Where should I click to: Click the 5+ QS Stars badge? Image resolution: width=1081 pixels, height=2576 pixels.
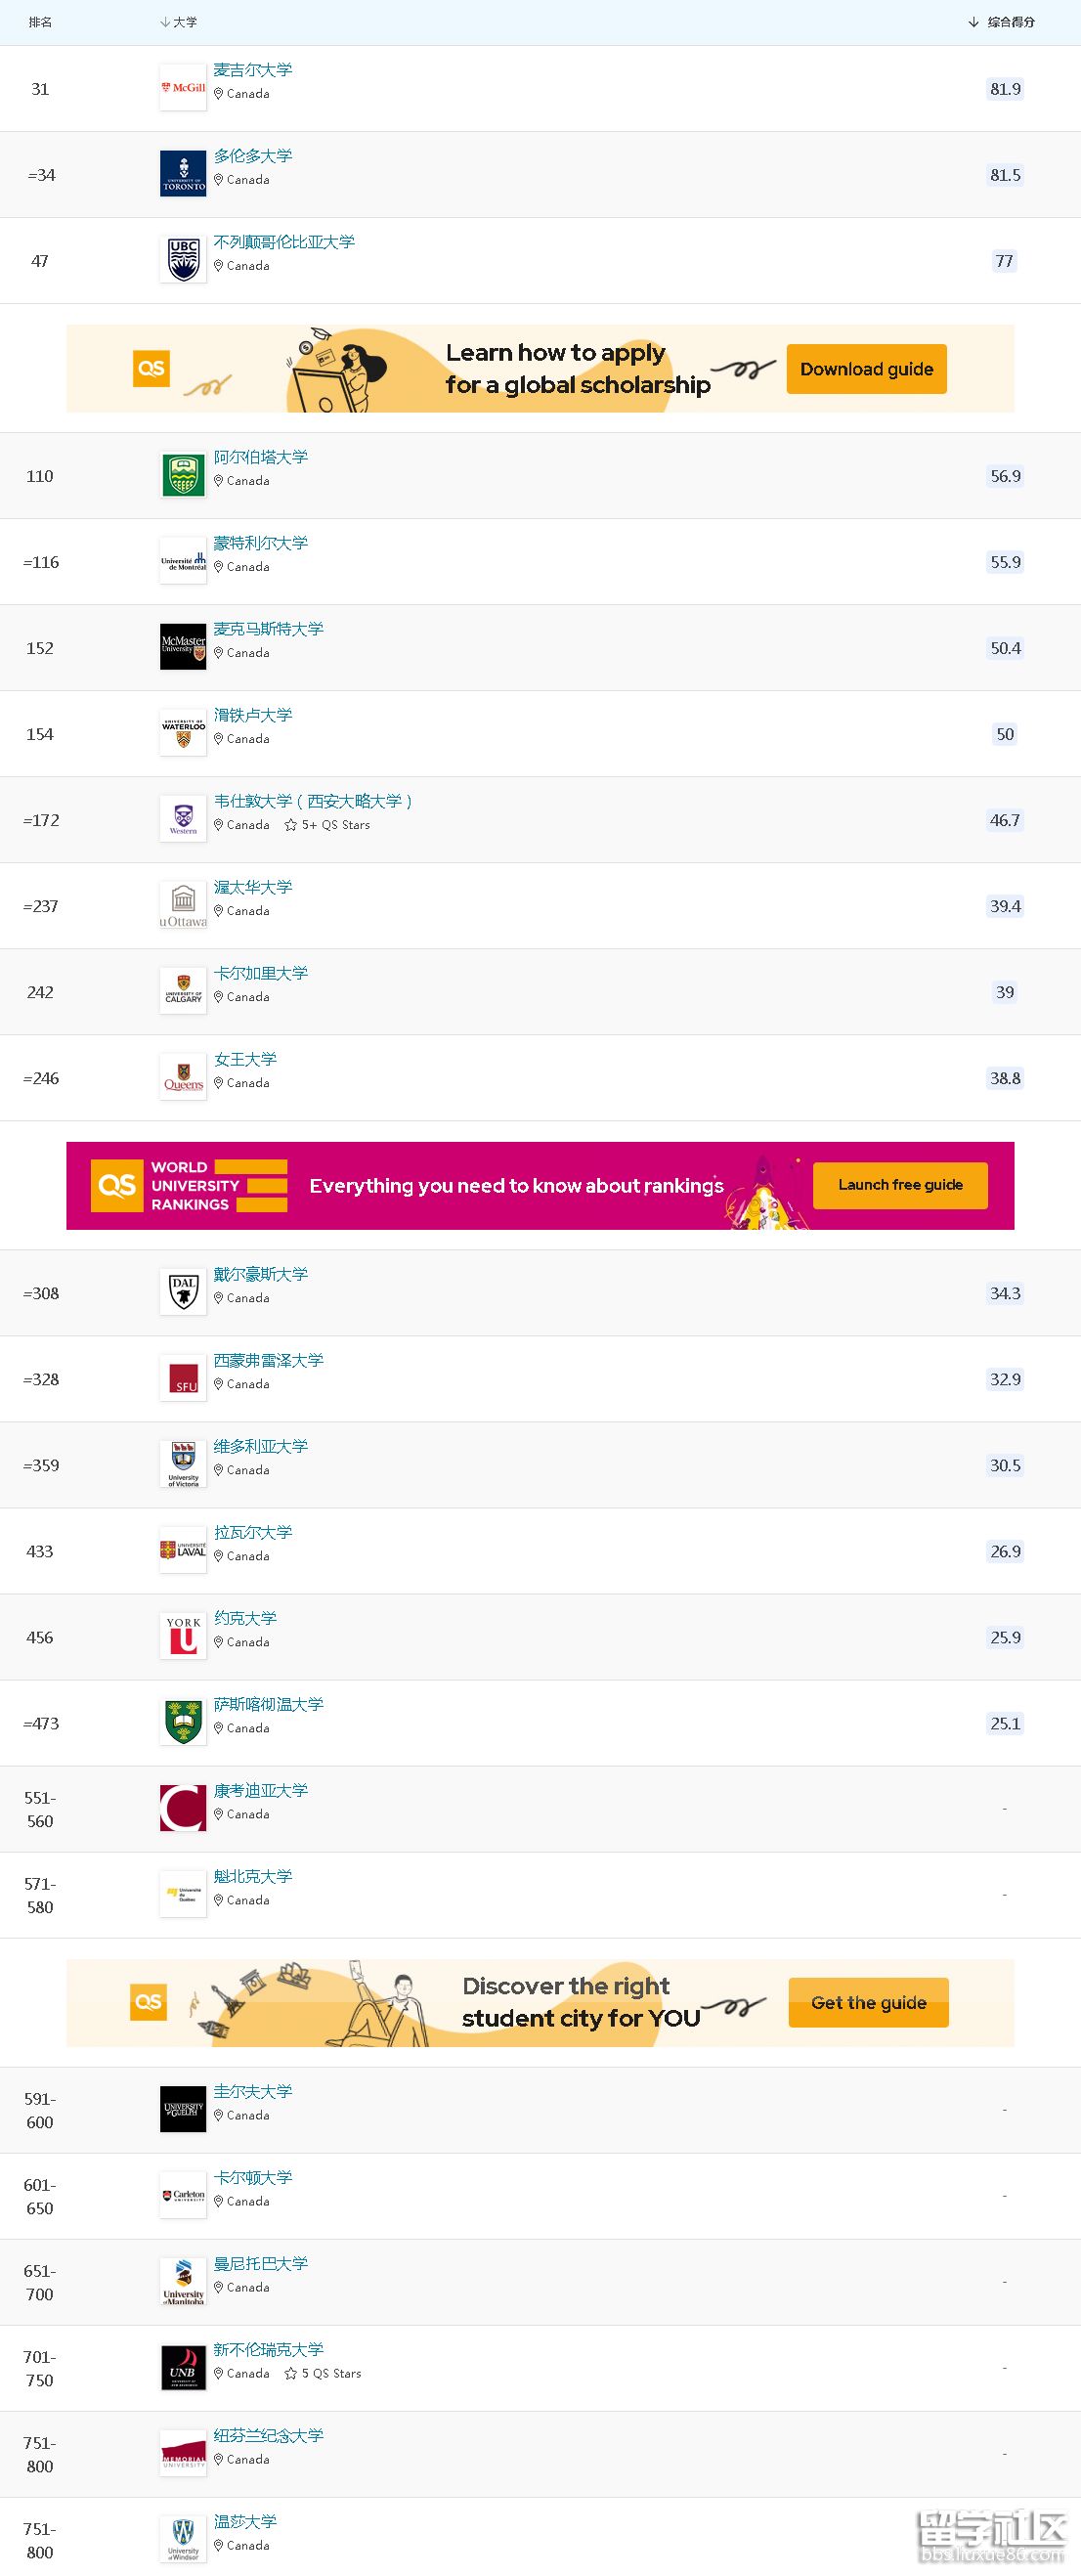tap(328, 825)
